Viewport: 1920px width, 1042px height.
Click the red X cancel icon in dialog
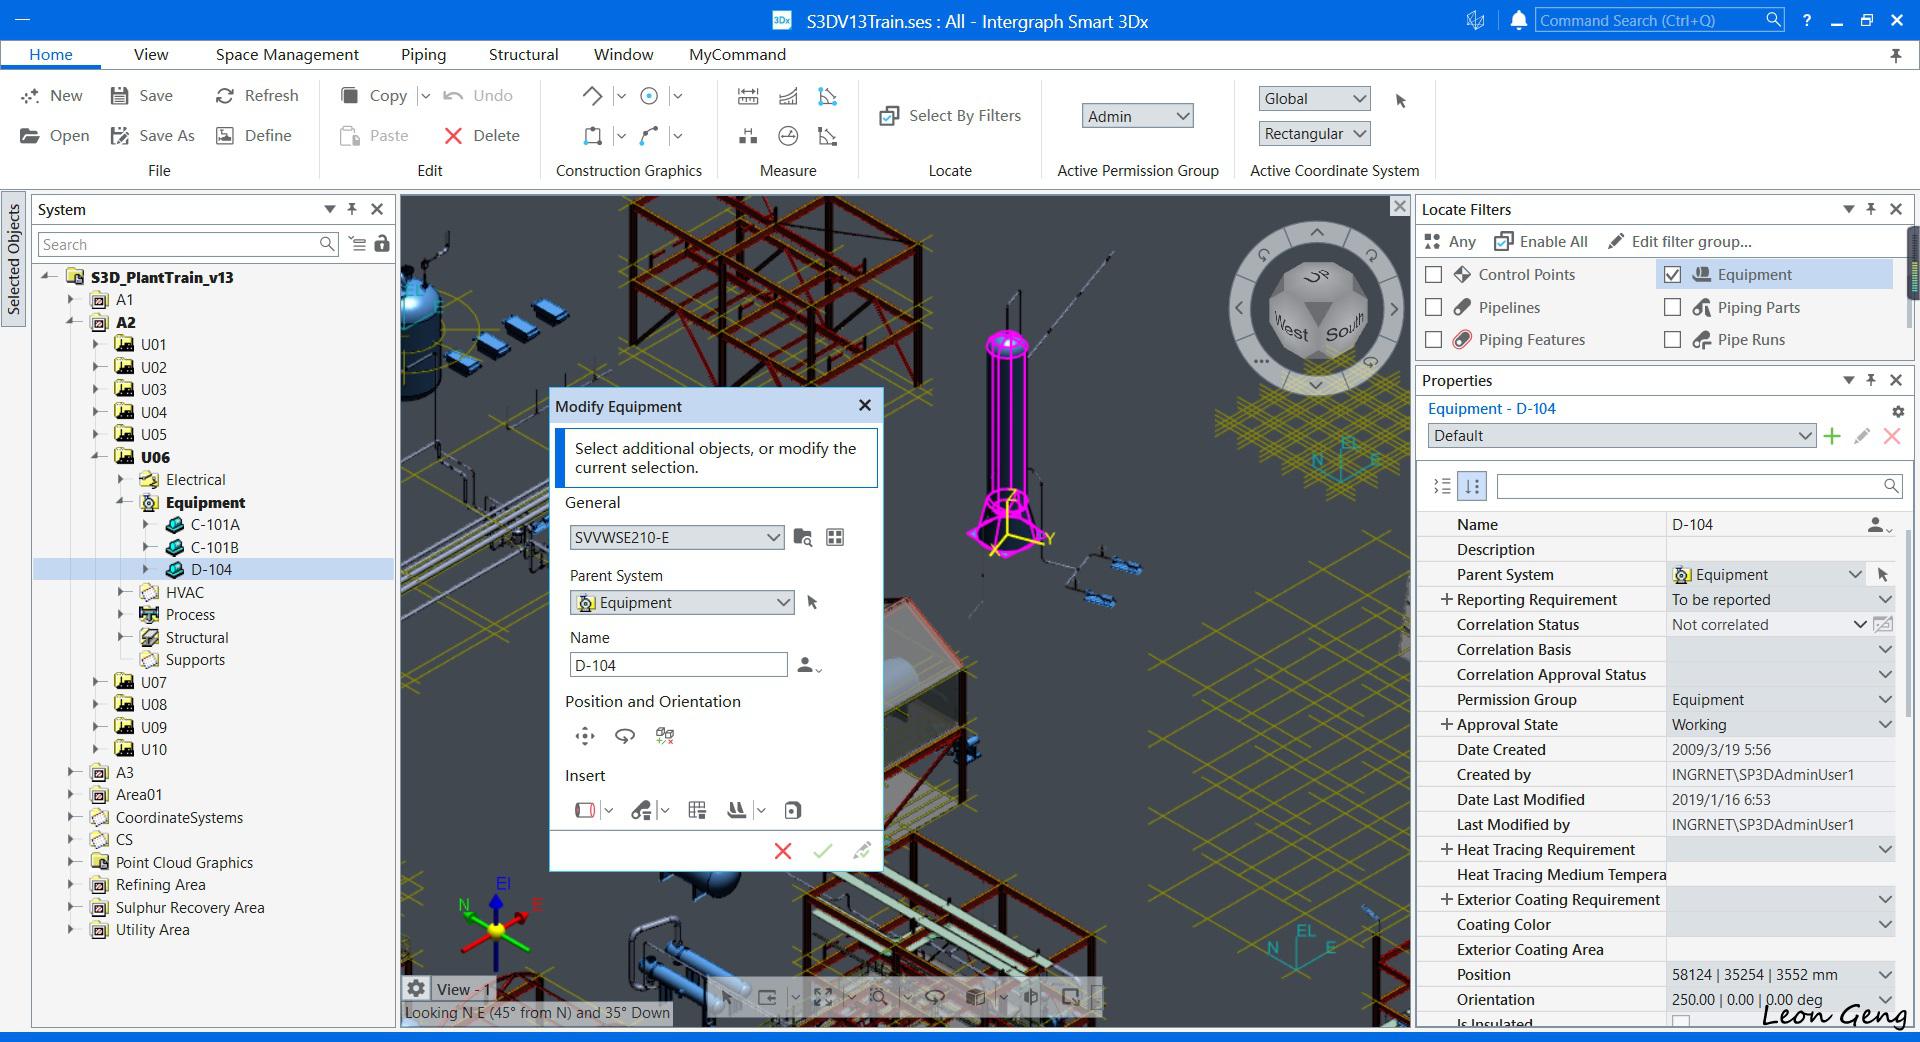pos(783,851)
